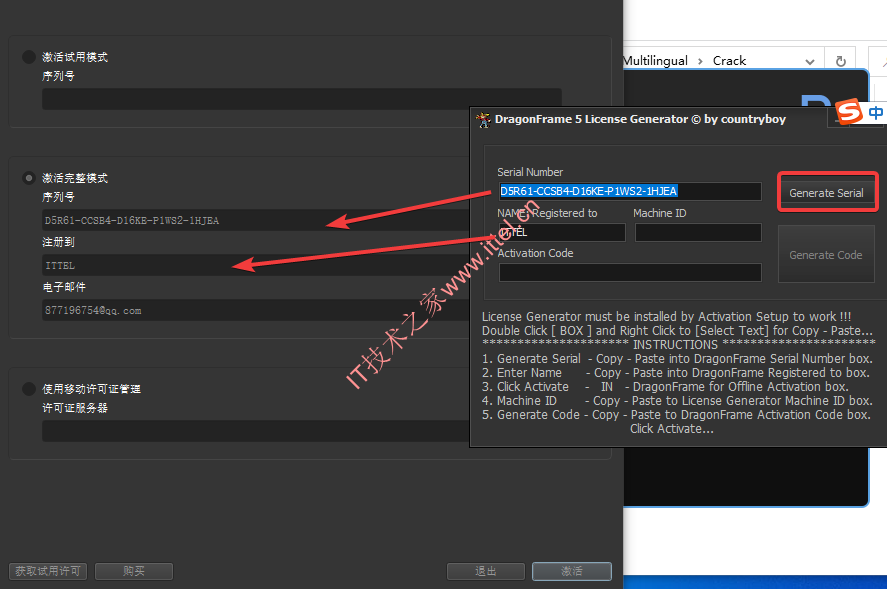Click the 注册到 field containing ITTEL
This screenshot has height=589, width=887.
(x=256, y=265)
